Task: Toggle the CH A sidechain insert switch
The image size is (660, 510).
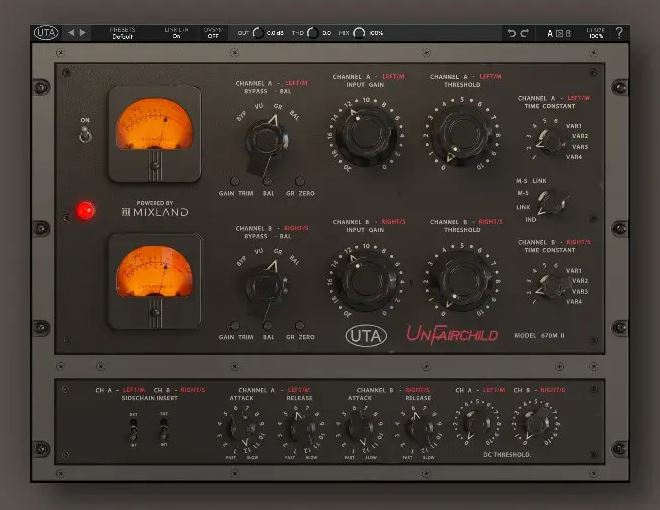Action: tap(132, 430)
